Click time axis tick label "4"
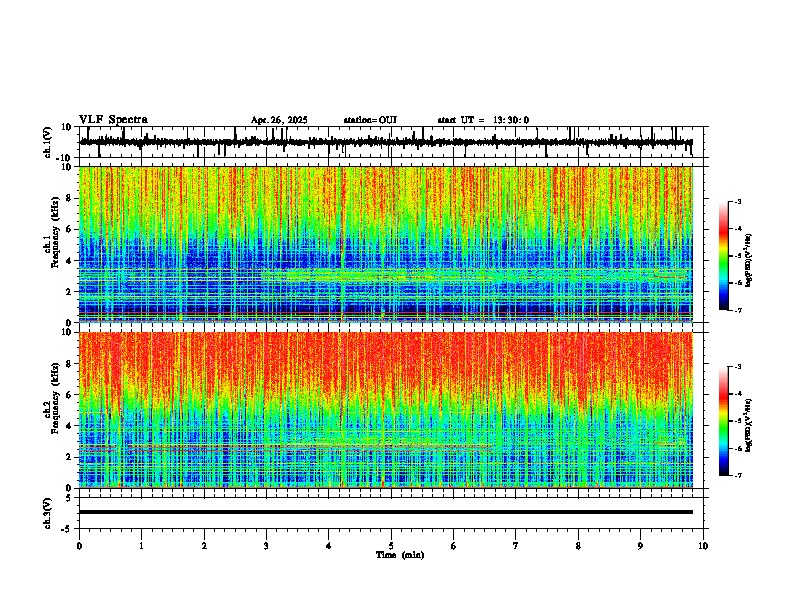 tap(329, 546)
